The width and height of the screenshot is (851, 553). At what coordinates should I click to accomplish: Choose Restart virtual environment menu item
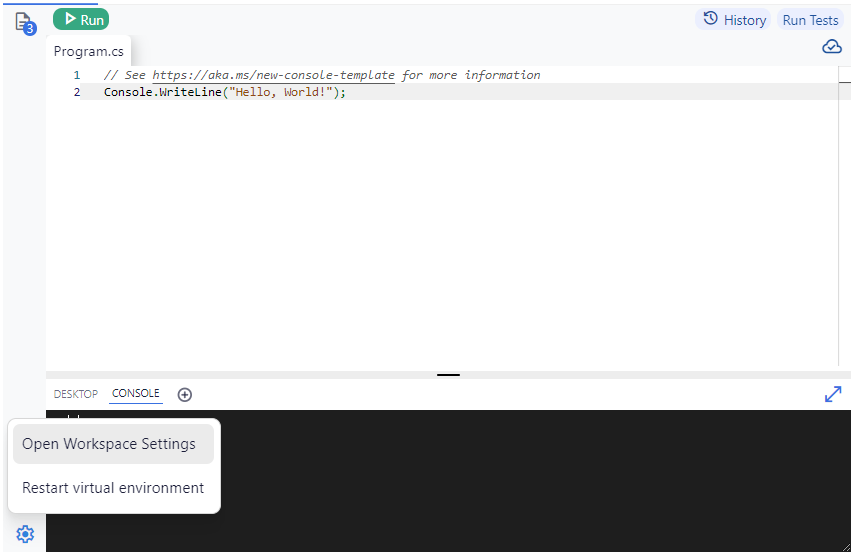click(113, 488)
